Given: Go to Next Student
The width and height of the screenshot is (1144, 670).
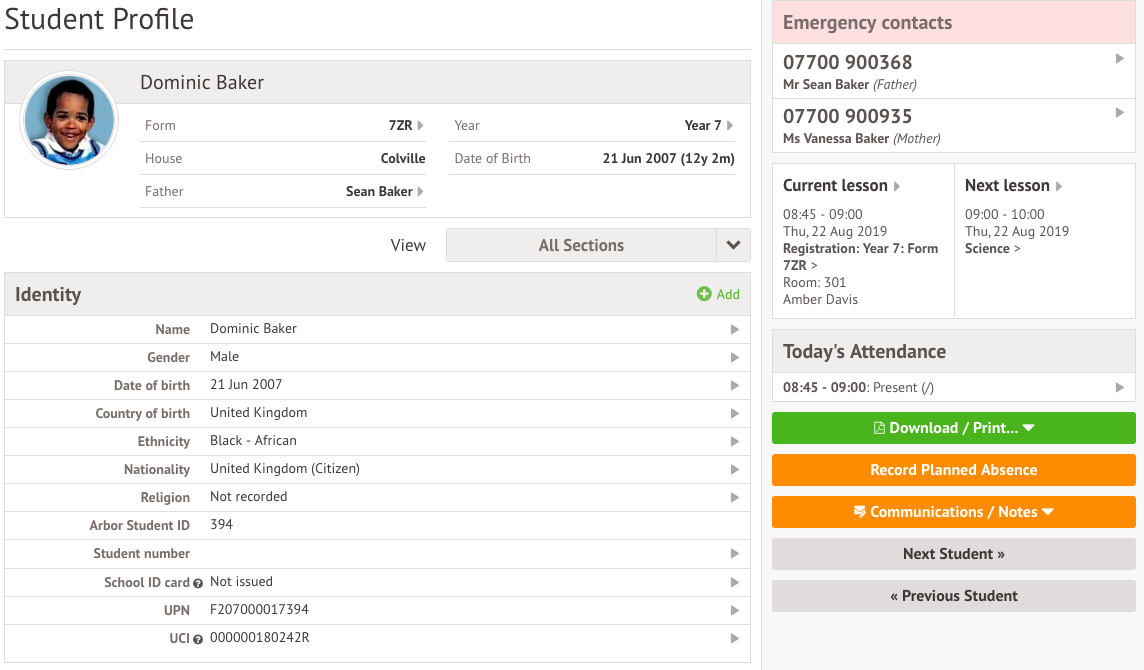Looking at the screenshot, I should pos(953,554).
